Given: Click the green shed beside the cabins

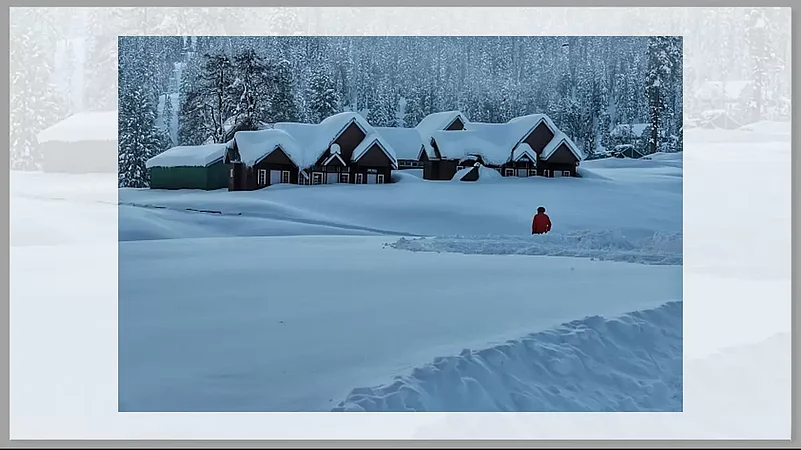Looking at the screenshot, I should [x=188, y=177].
